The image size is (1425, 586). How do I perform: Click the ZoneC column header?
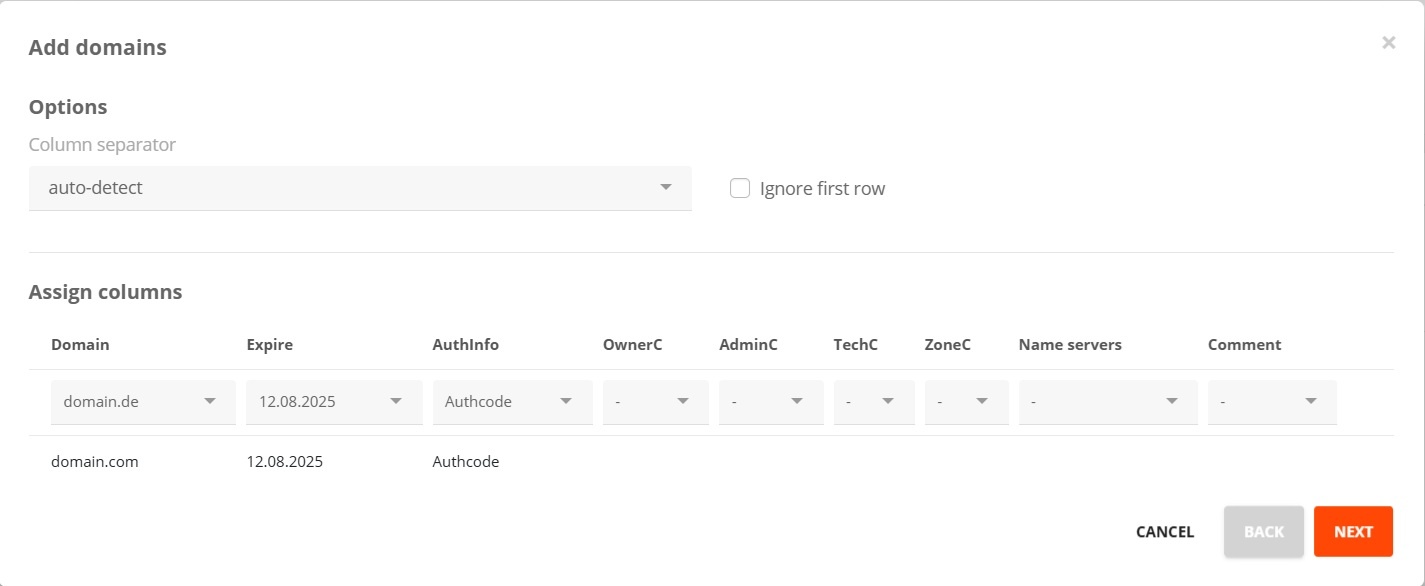click(948, 344)
